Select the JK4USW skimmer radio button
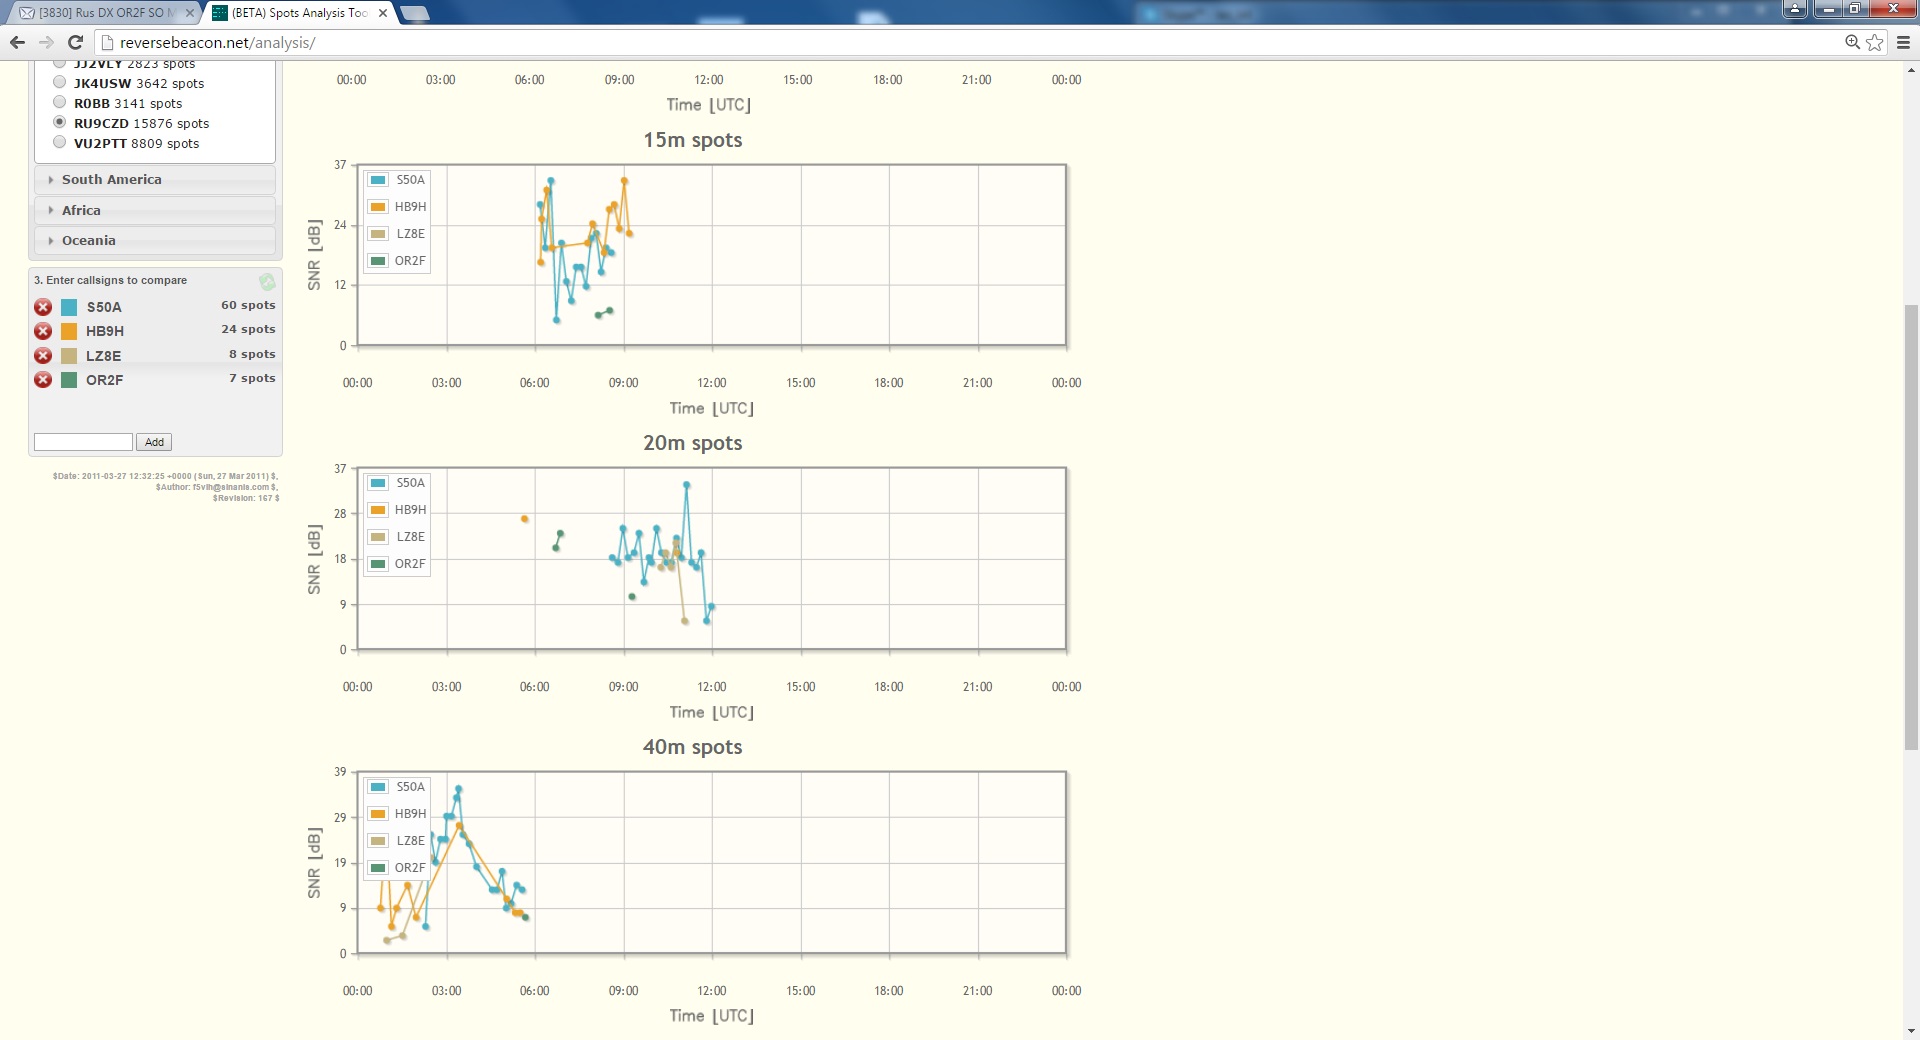 pos(60,82)
